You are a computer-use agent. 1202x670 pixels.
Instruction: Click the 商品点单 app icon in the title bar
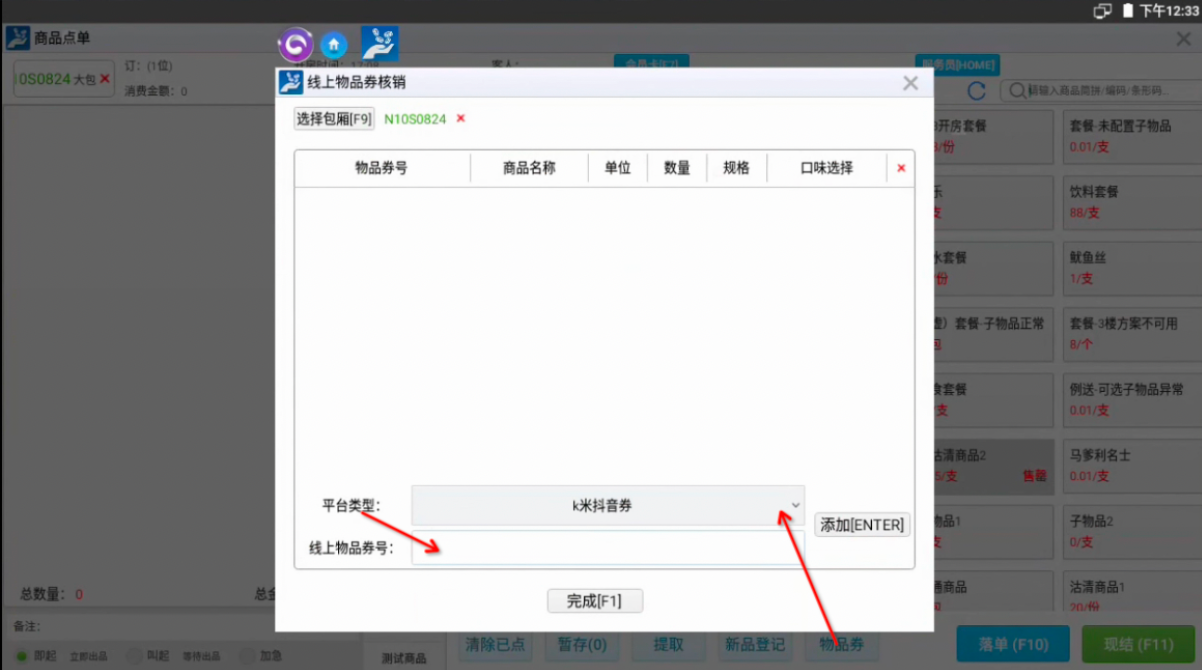(17, 37)
